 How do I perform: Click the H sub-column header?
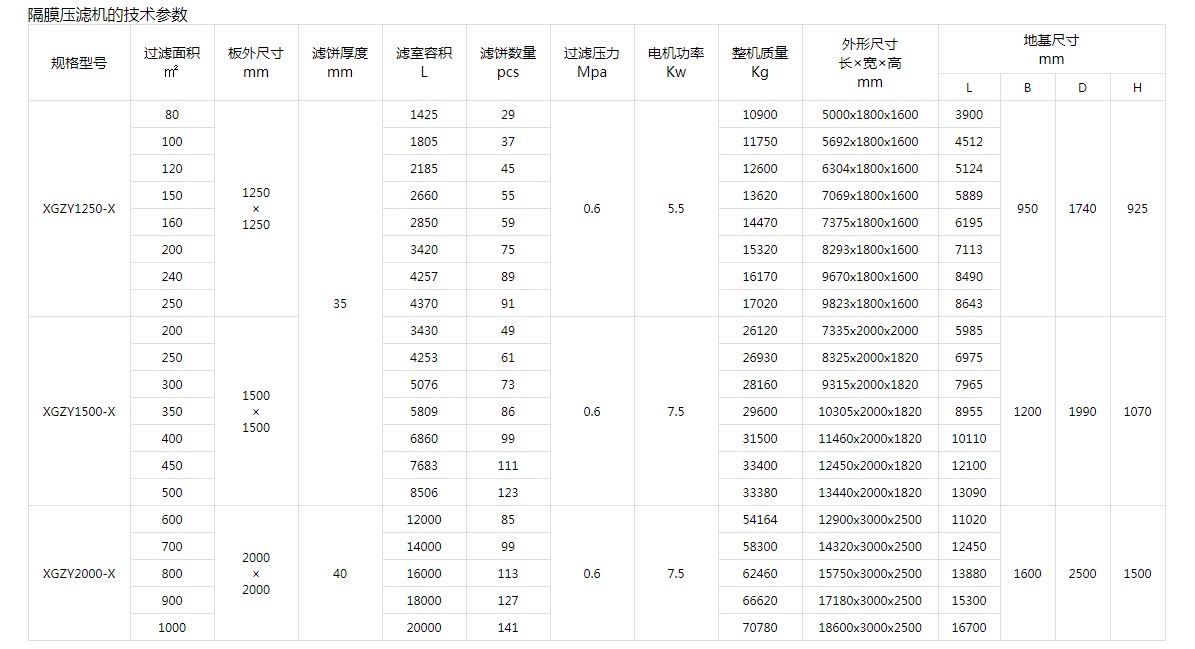click(1137, 88)
